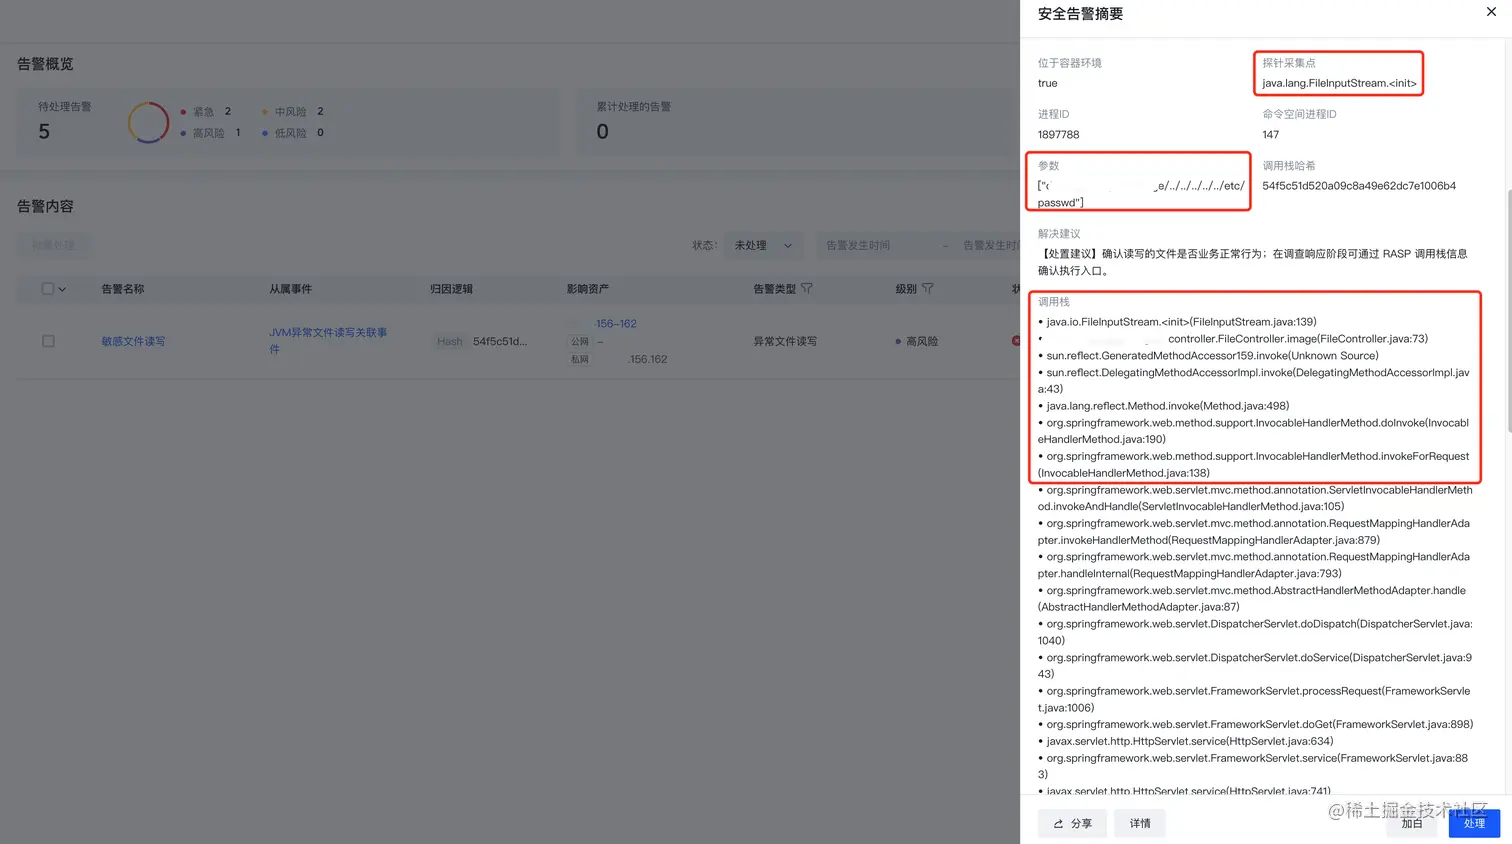This screenshot has height=844, width=1512.
Task: Click the 156-162 asset link
Action: coord(616,324)
